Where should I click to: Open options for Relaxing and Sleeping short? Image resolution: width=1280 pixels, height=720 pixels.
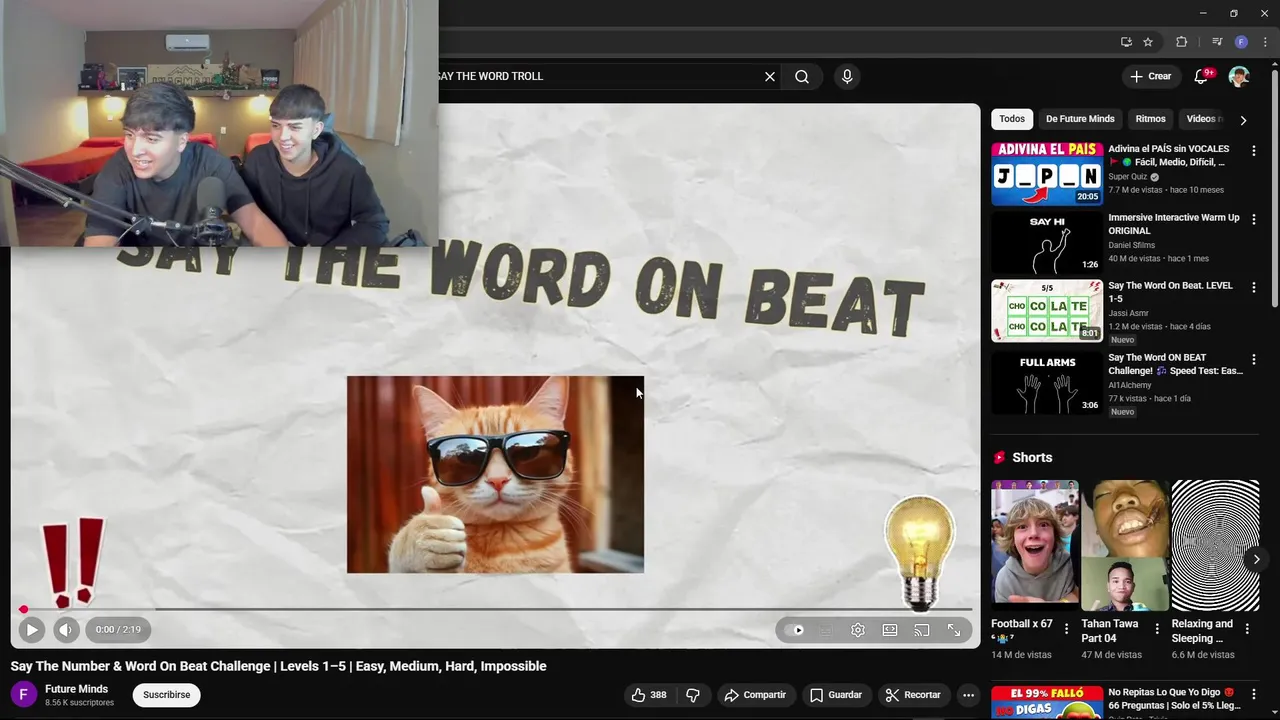tap(1247, 629)
